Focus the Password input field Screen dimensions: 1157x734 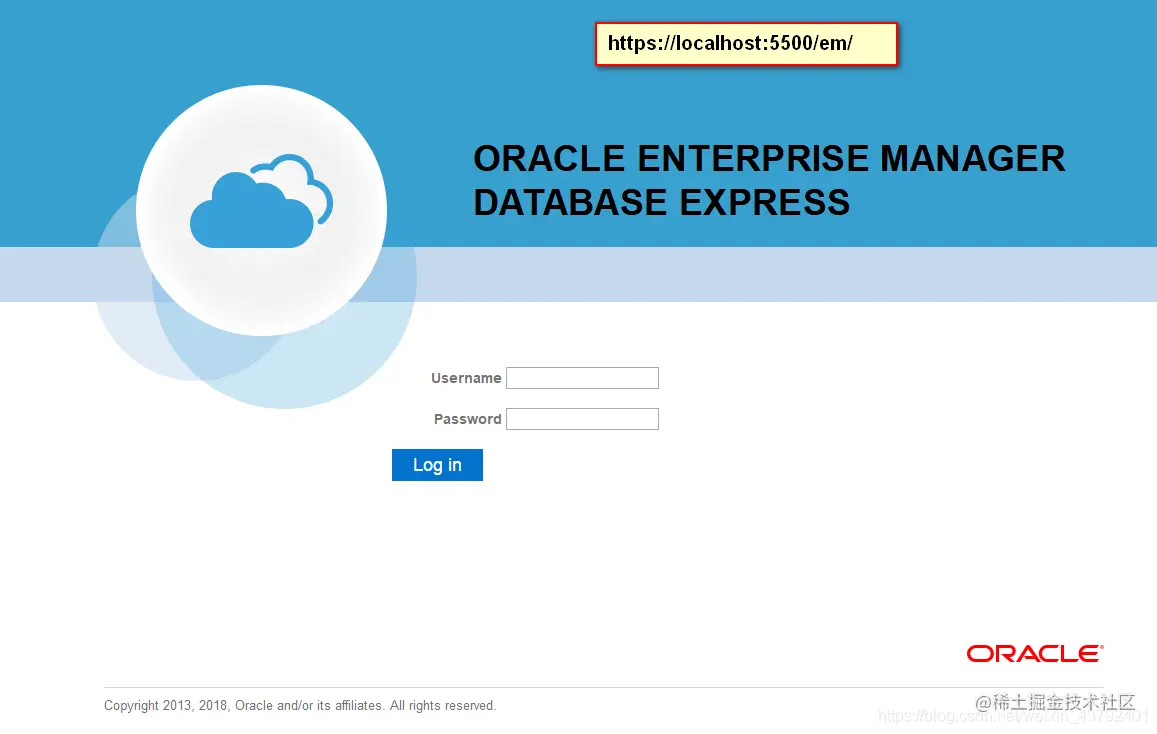click(x=582, y=419)
